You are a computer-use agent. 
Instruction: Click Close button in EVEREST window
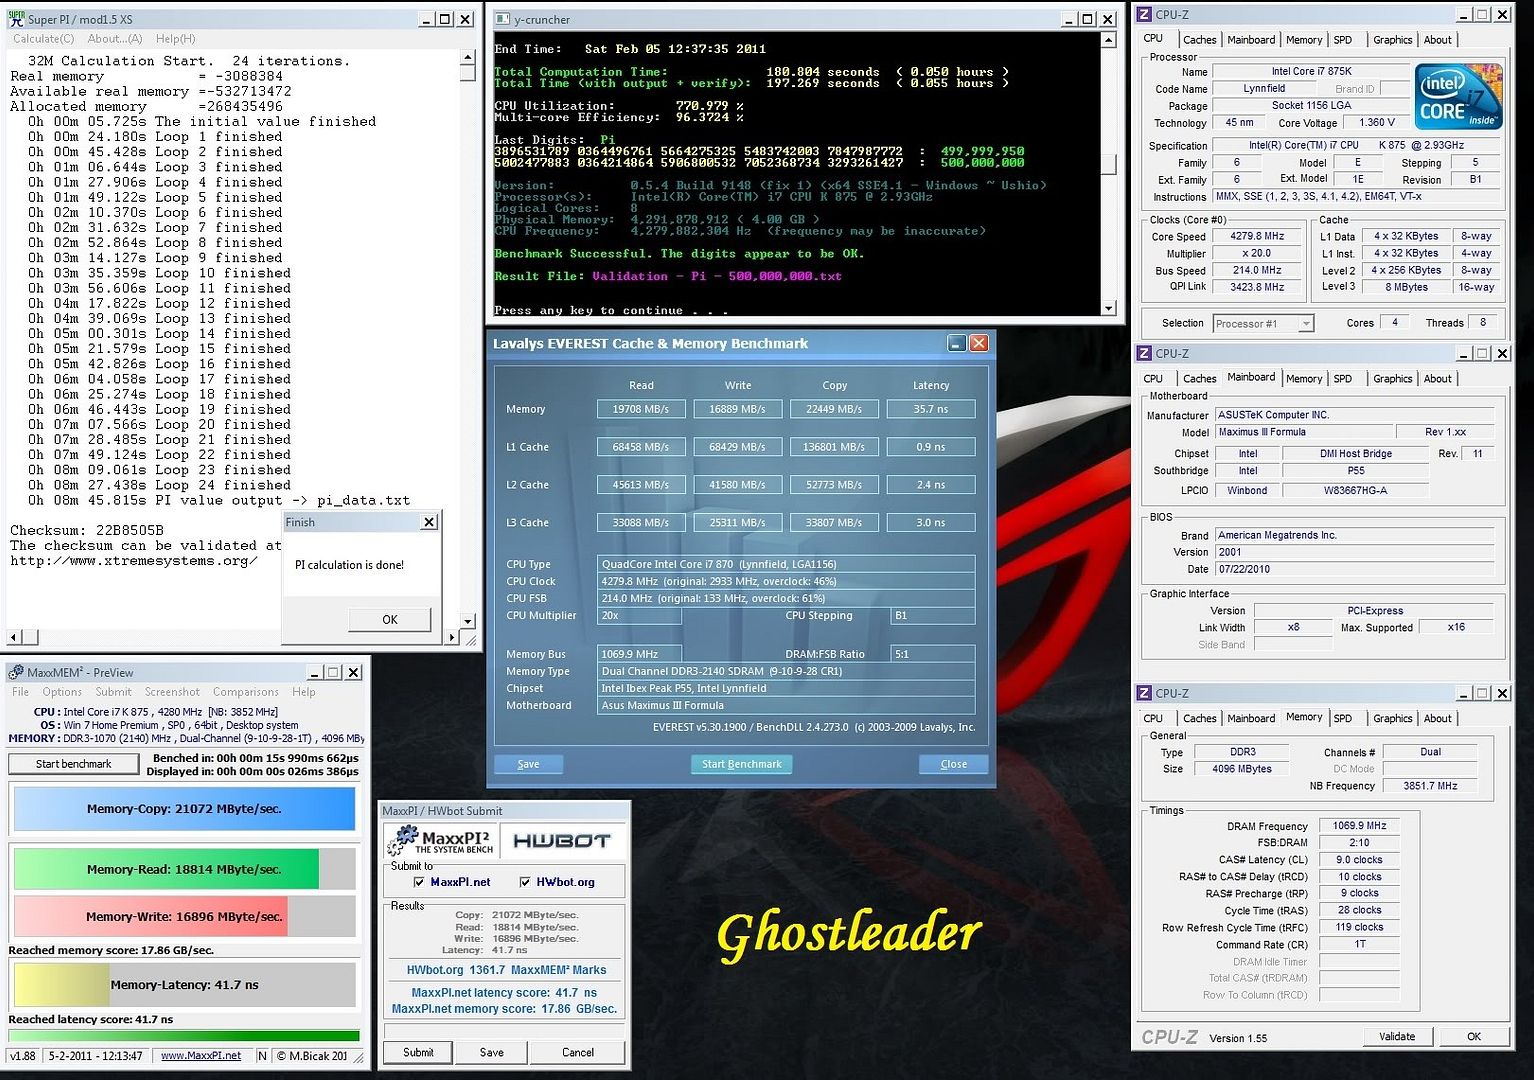(x=953, y=764)
